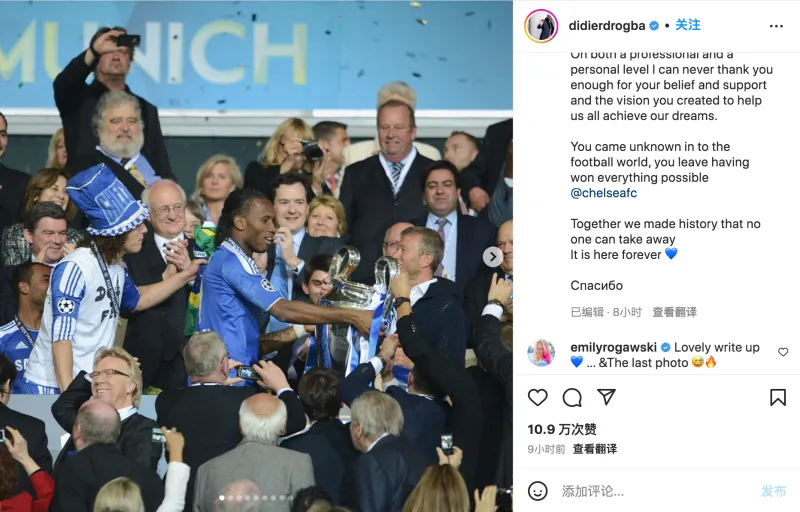Like the post with heart icon
The height and width of the screenshot is (512, 800).
(x=537, y=397)
